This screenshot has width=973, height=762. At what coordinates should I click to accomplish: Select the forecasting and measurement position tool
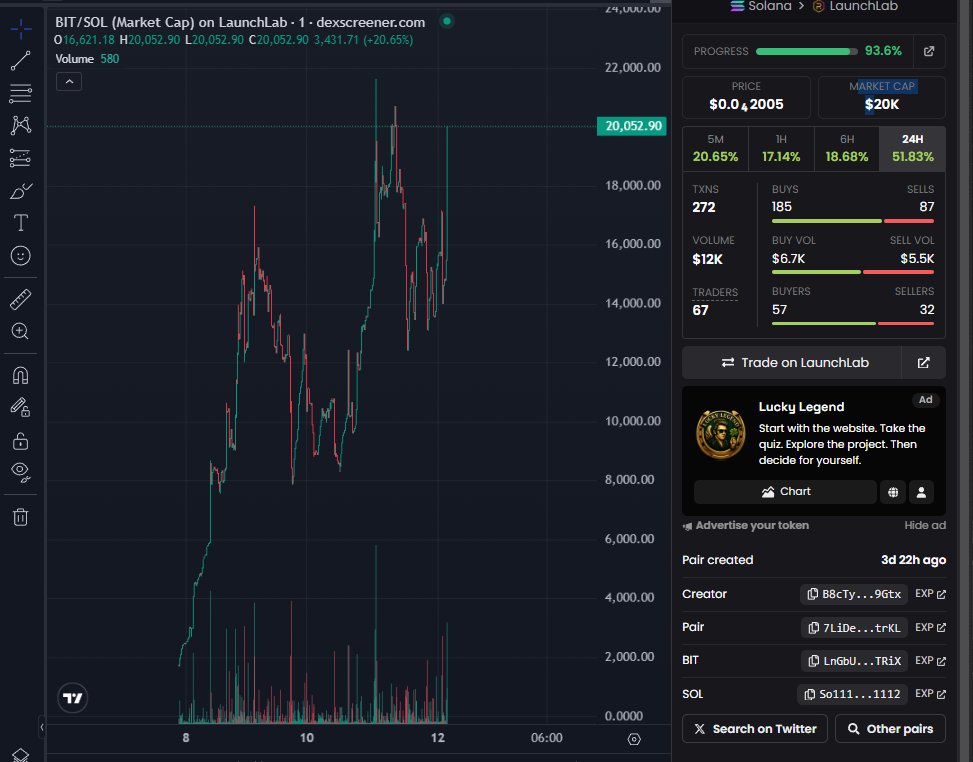point(20,158)
